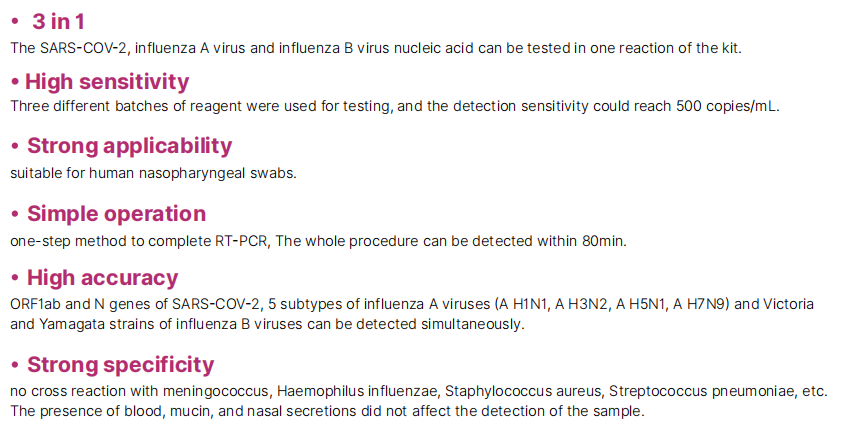Click the sentence about blood, mucin, nasal secretions

point(327,411)
